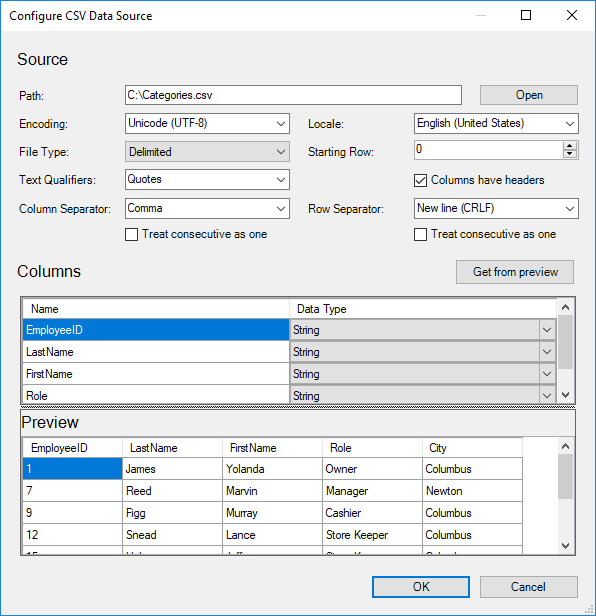Viewport: 596px width, 616px height.
Task: Click the Preview grid scrollbar thumb
Action: [x=565, y=477]
